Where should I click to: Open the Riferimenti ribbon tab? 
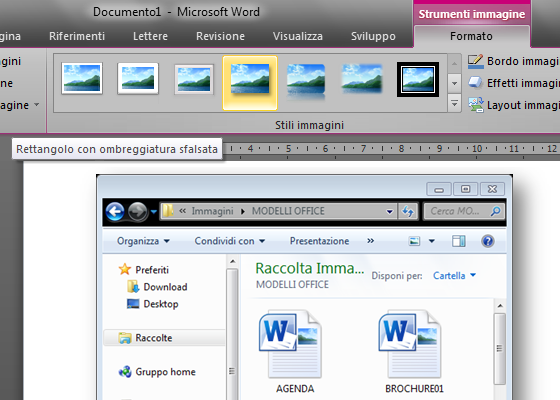click(x=77, y=36)
